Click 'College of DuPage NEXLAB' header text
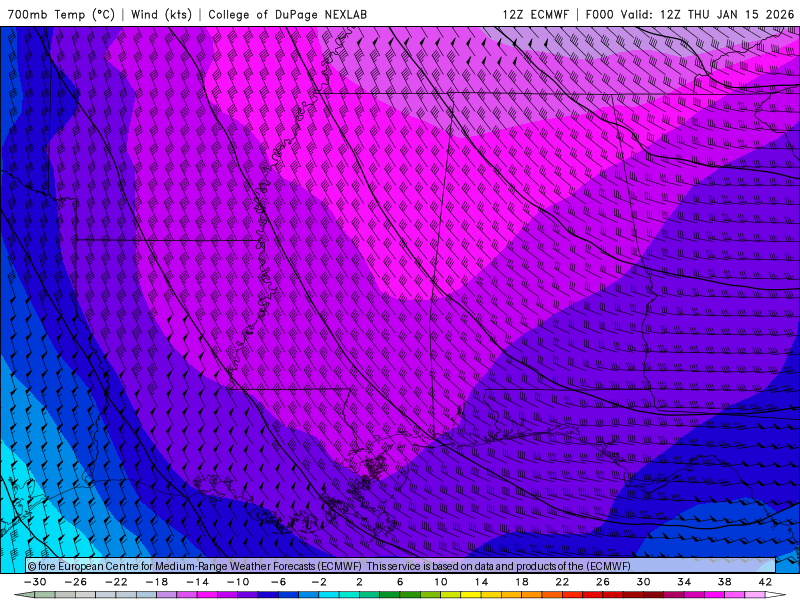Screen dimensions: 800x600 287,14
